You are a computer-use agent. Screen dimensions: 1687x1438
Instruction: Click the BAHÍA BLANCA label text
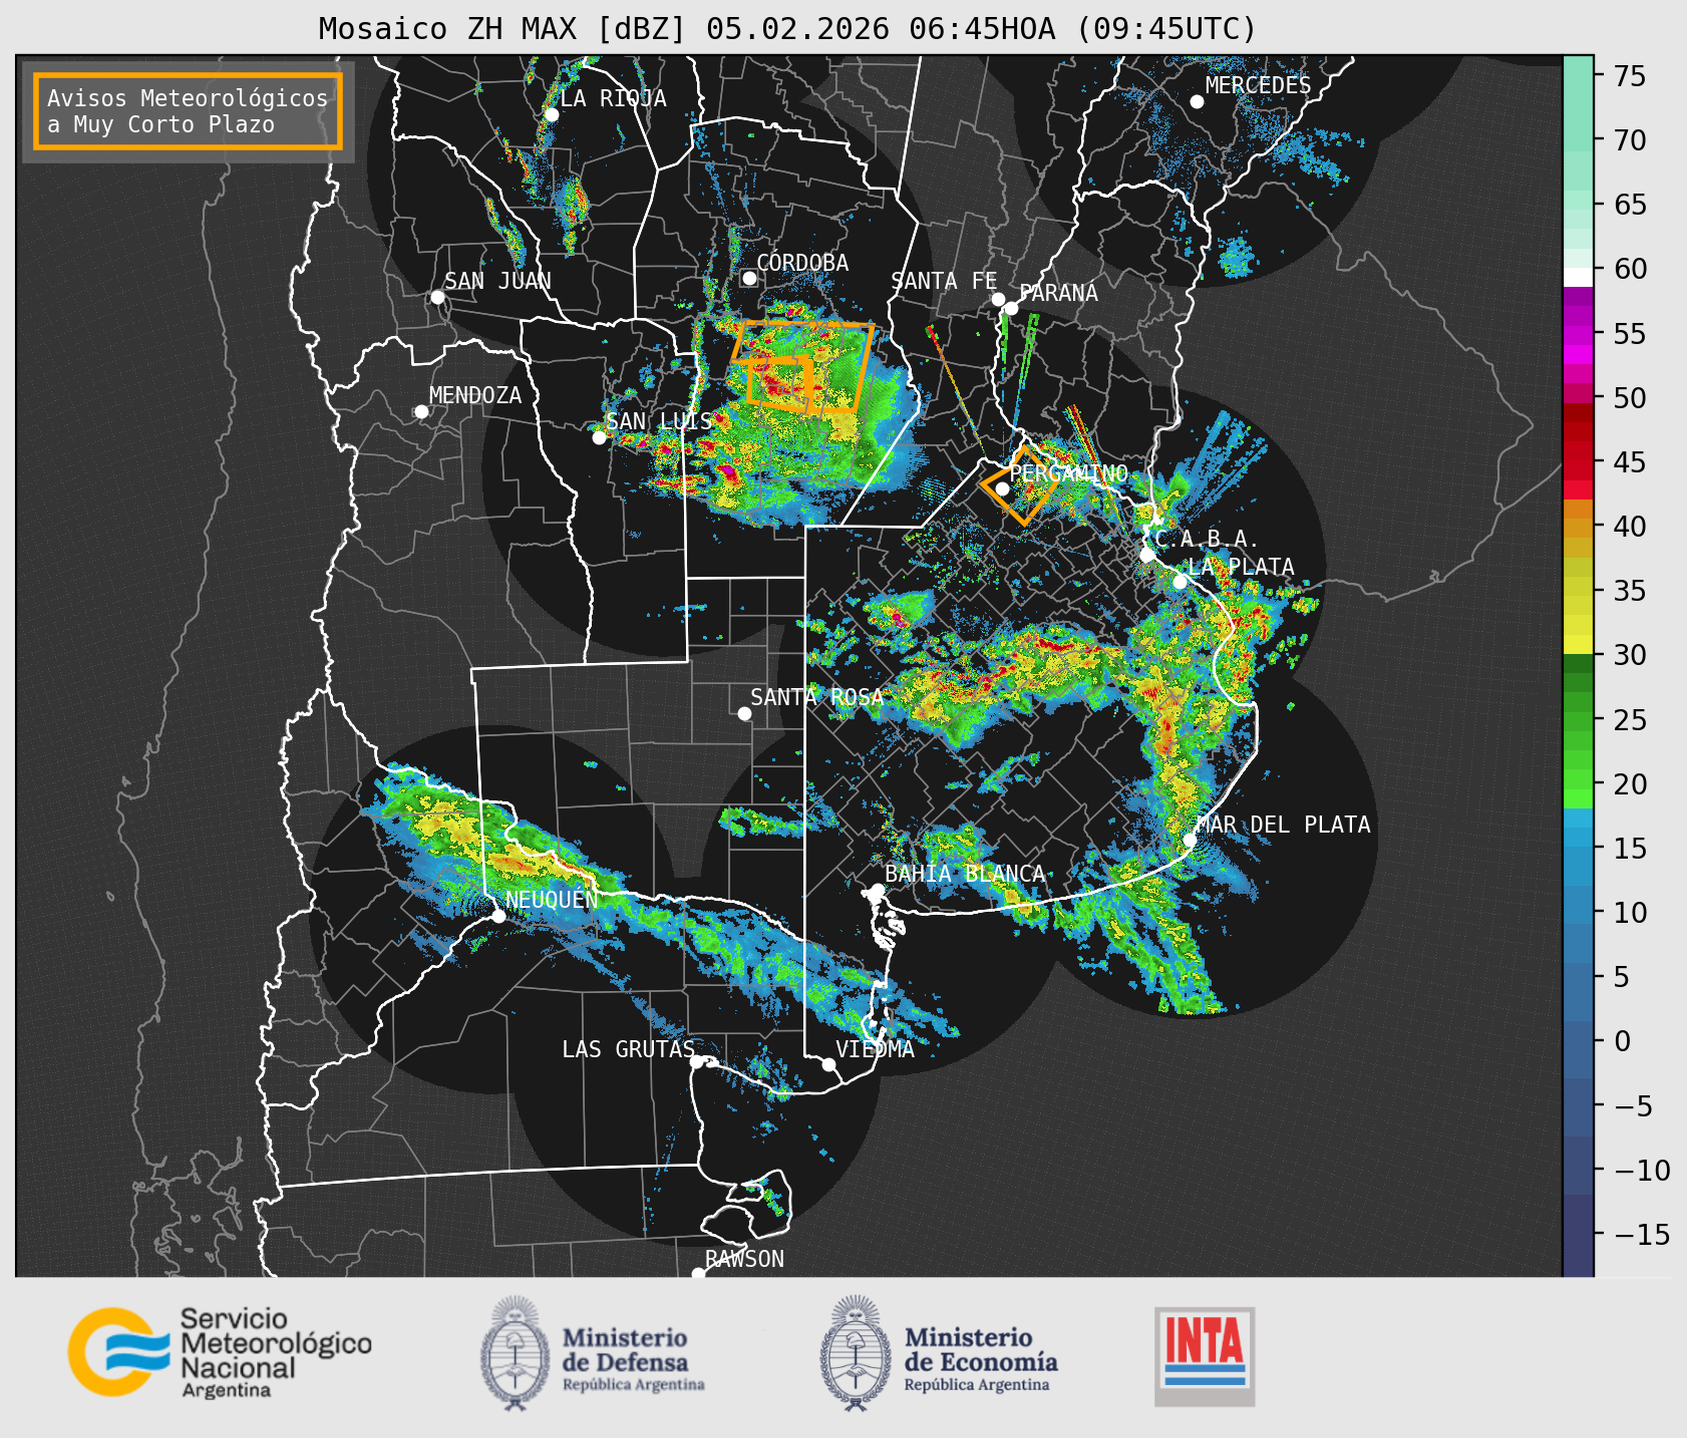[965, 874]
